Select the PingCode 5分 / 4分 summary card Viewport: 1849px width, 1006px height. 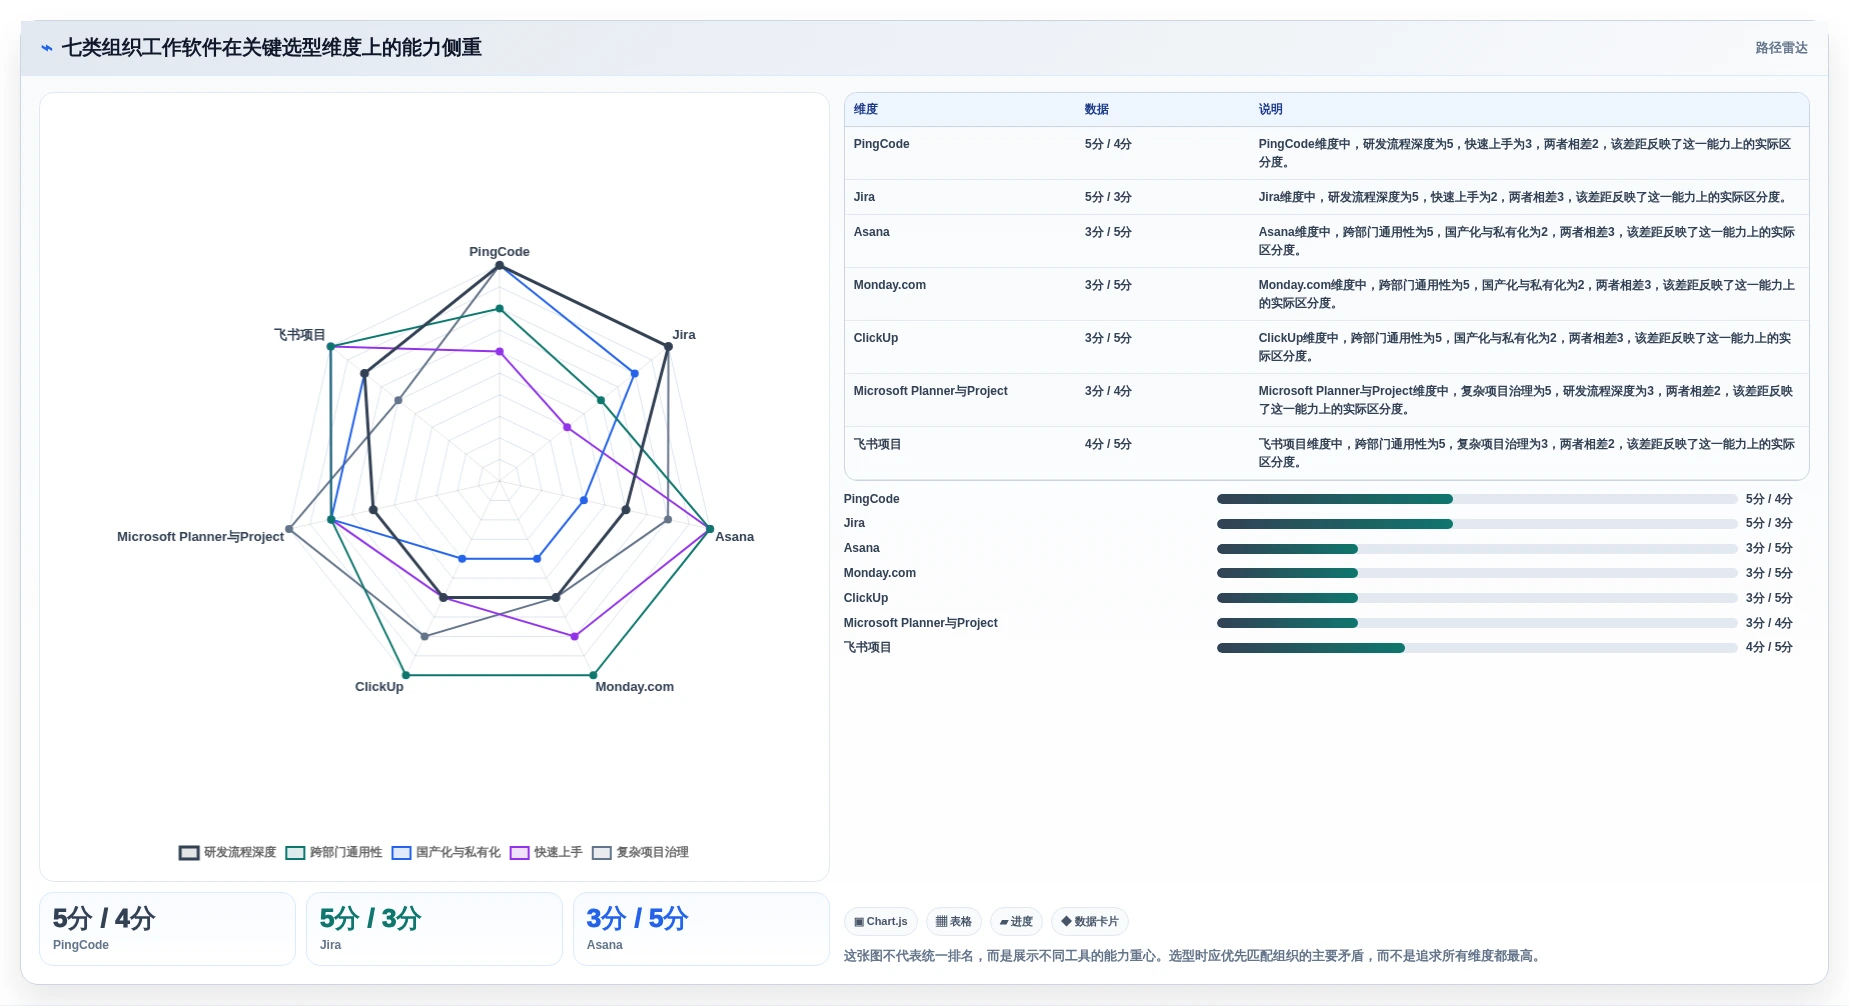[167, 929]
